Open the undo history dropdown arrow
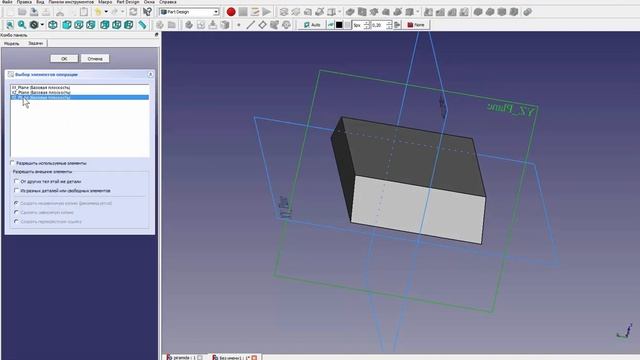640x360 pixels. (x=106, y=12)
